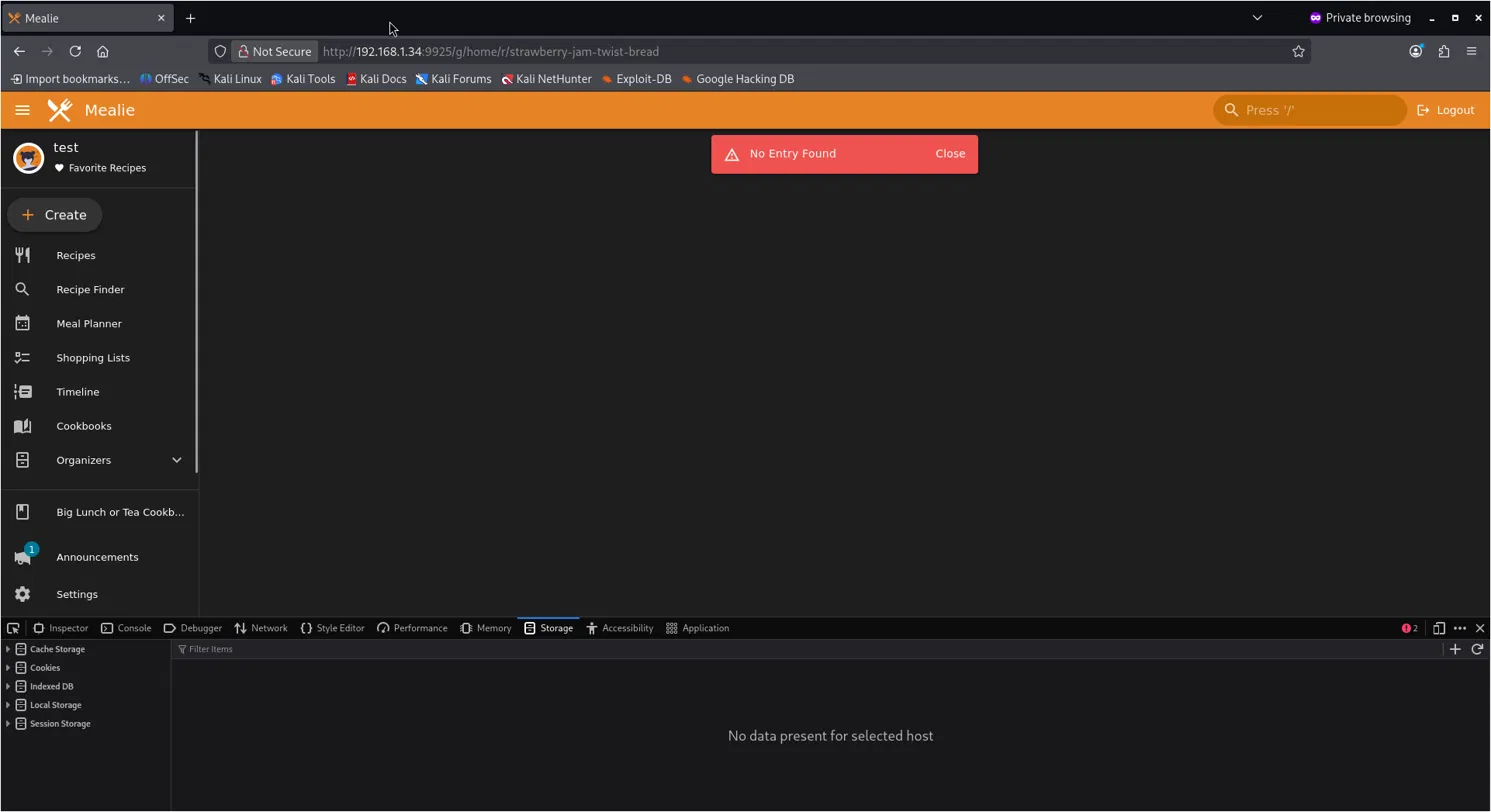Click the Mealie fork-and-knife logo
Viewport: 1491px width, 812px height.
[60, 110]
